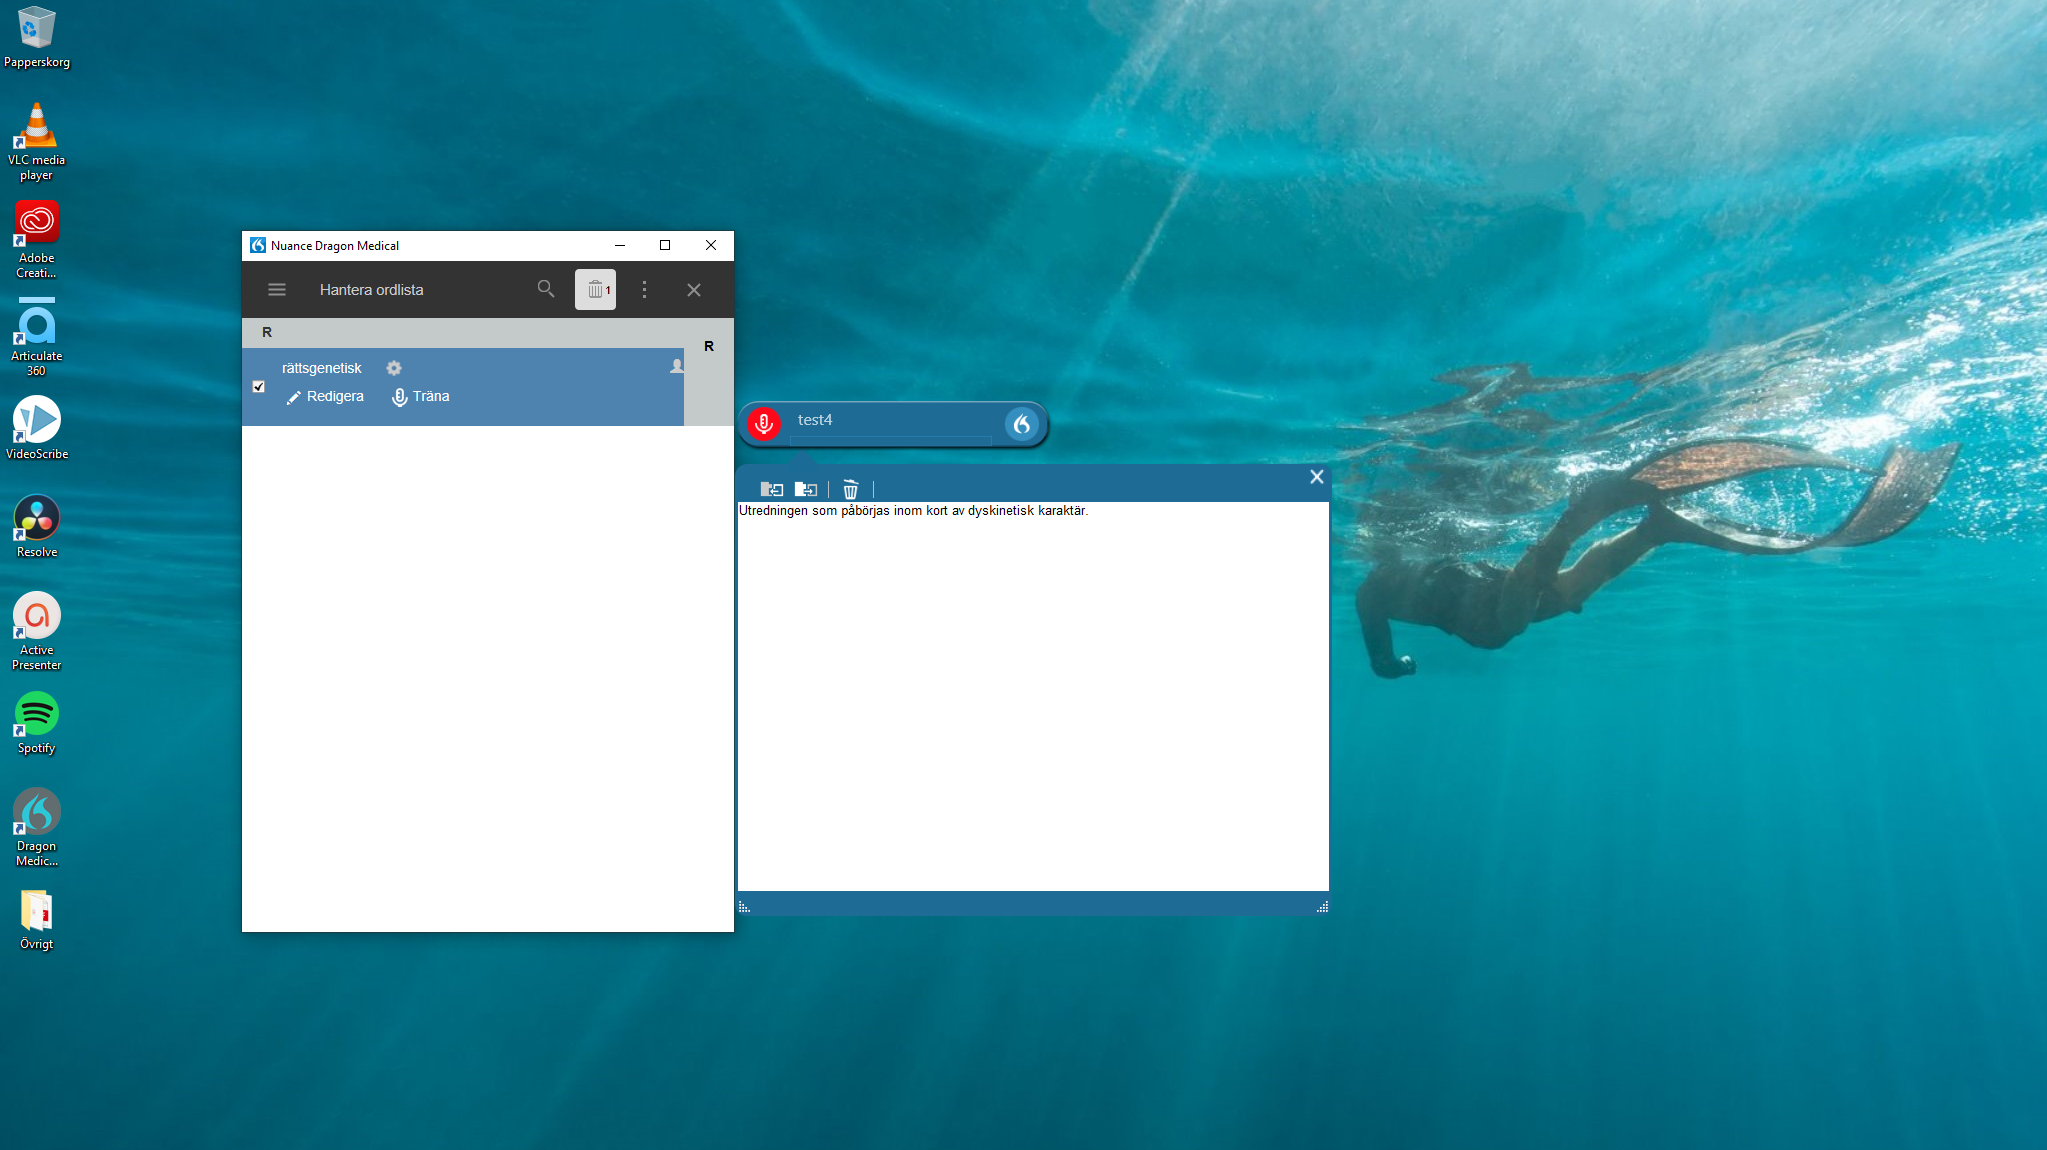Open the hamburger menu in Hantera ordlista

pos(277,290)
